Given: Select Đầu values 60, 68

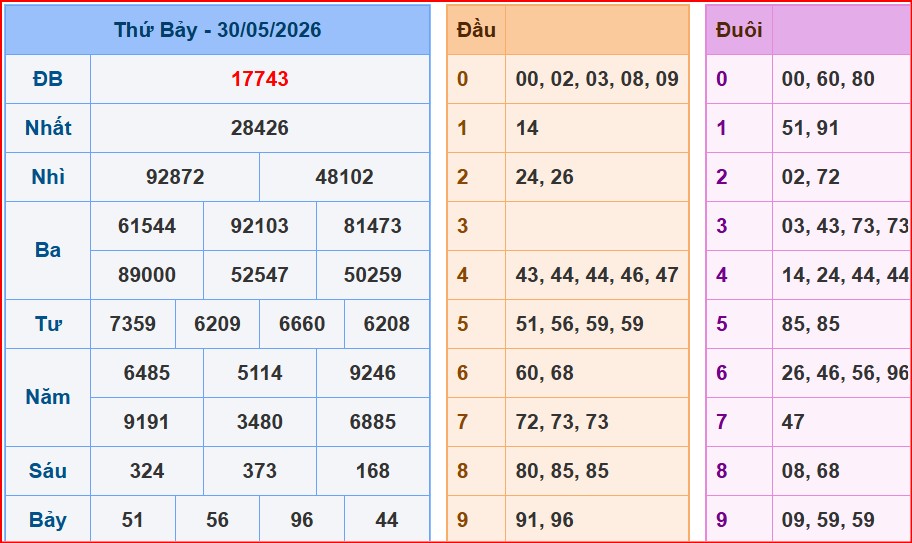Looking at the screenshot, I should click(x=544, y=373).
